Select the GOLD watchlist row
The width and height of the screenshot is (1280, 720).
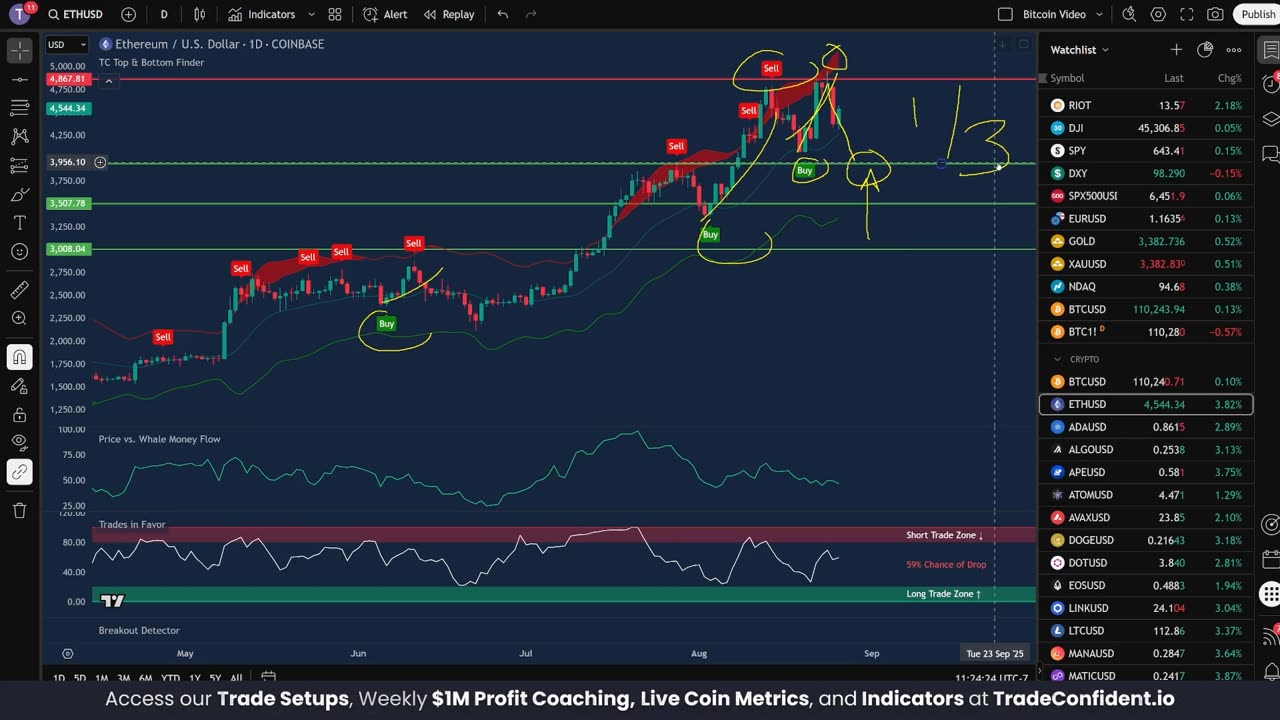point(1145,241)
